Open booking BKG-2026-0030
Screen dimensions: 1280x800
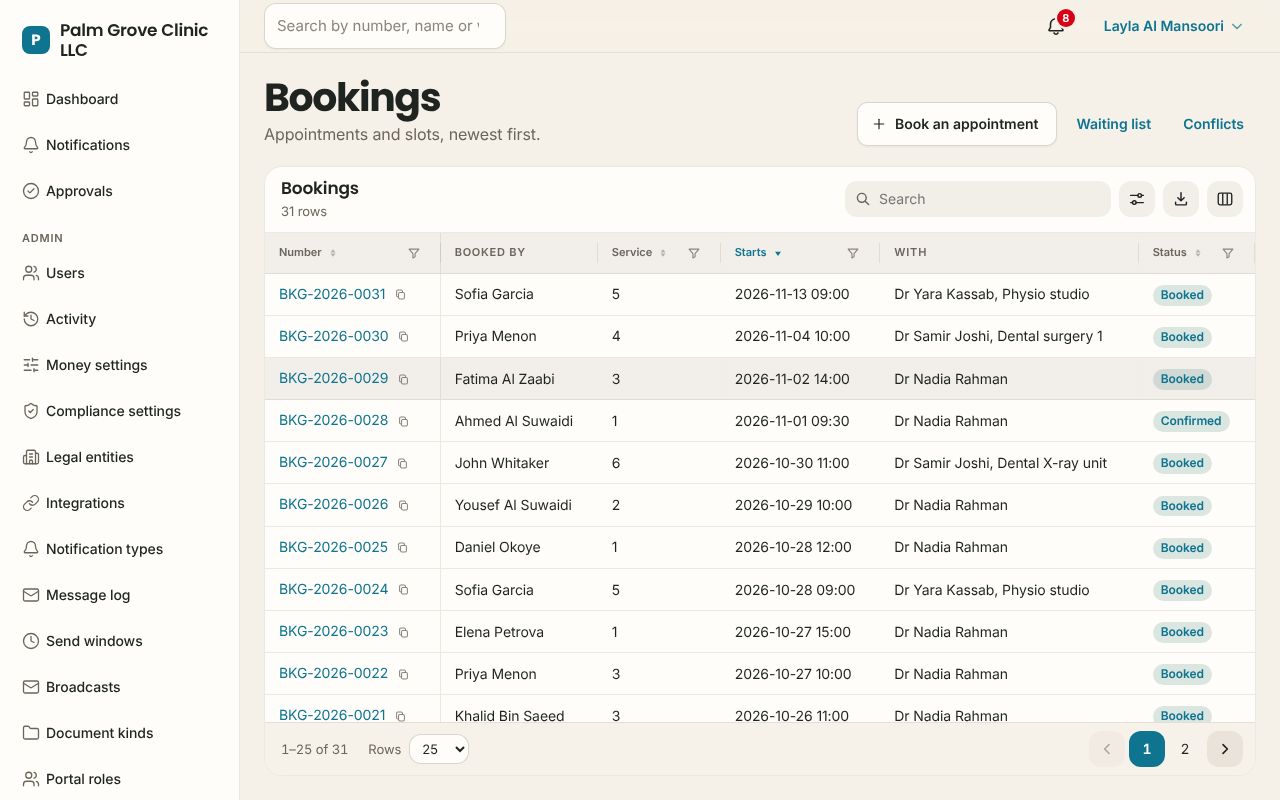pos(333,336)
